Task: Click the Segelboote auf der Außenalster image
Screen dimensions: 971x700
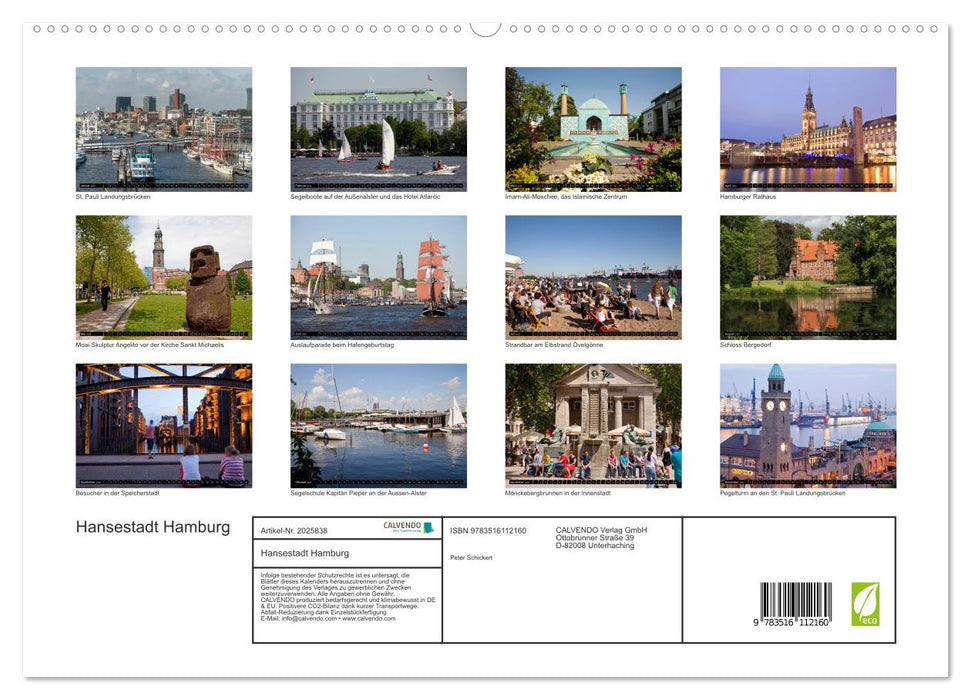Action: click(378, 128)
